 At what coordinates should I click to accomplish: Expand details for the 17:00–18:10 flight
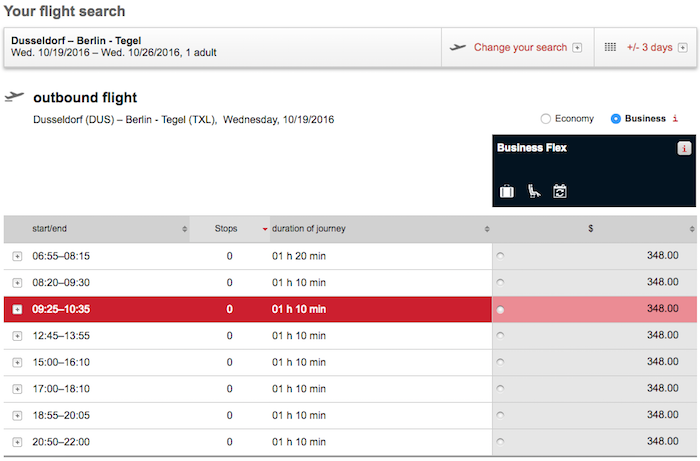click(x=17, y=389)
